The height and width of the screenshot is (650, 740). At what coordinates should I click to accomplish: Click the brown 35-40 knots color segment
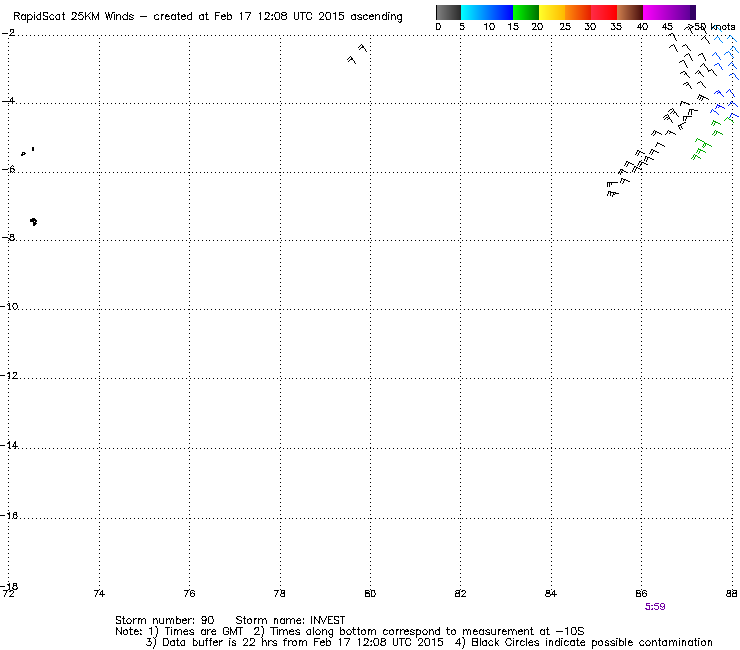[630, 12]
